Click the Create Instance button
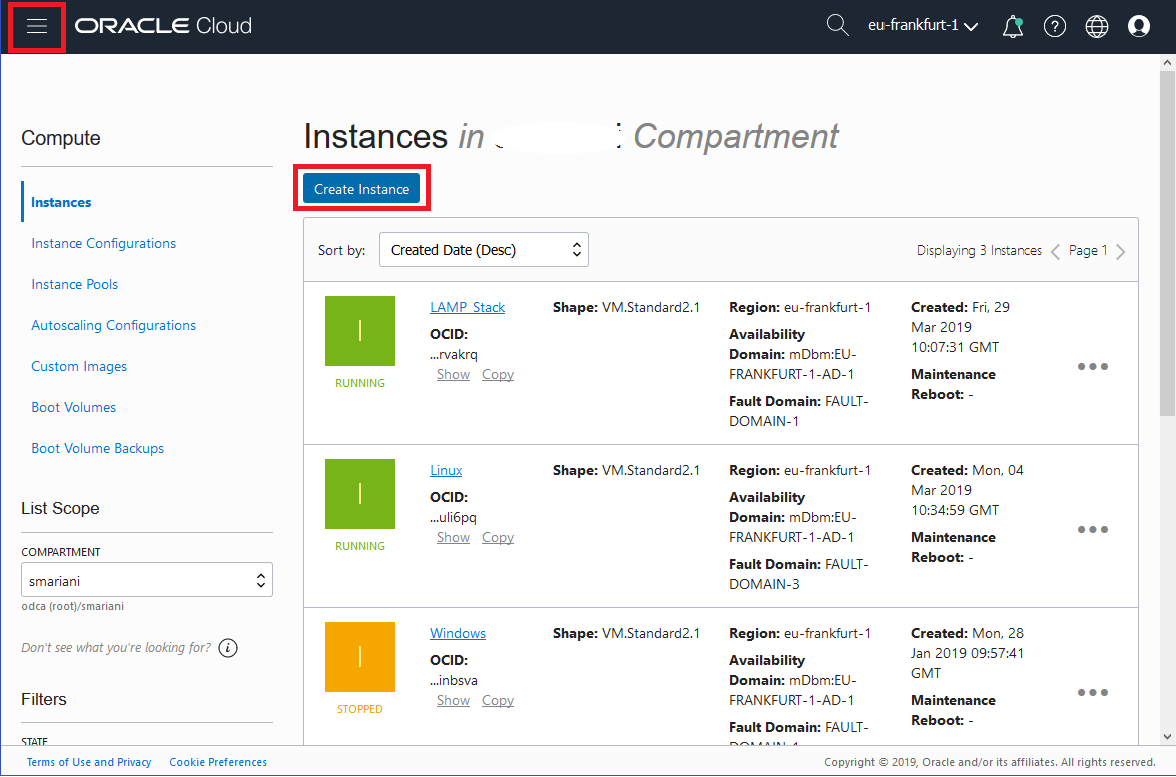 [362, 189]
